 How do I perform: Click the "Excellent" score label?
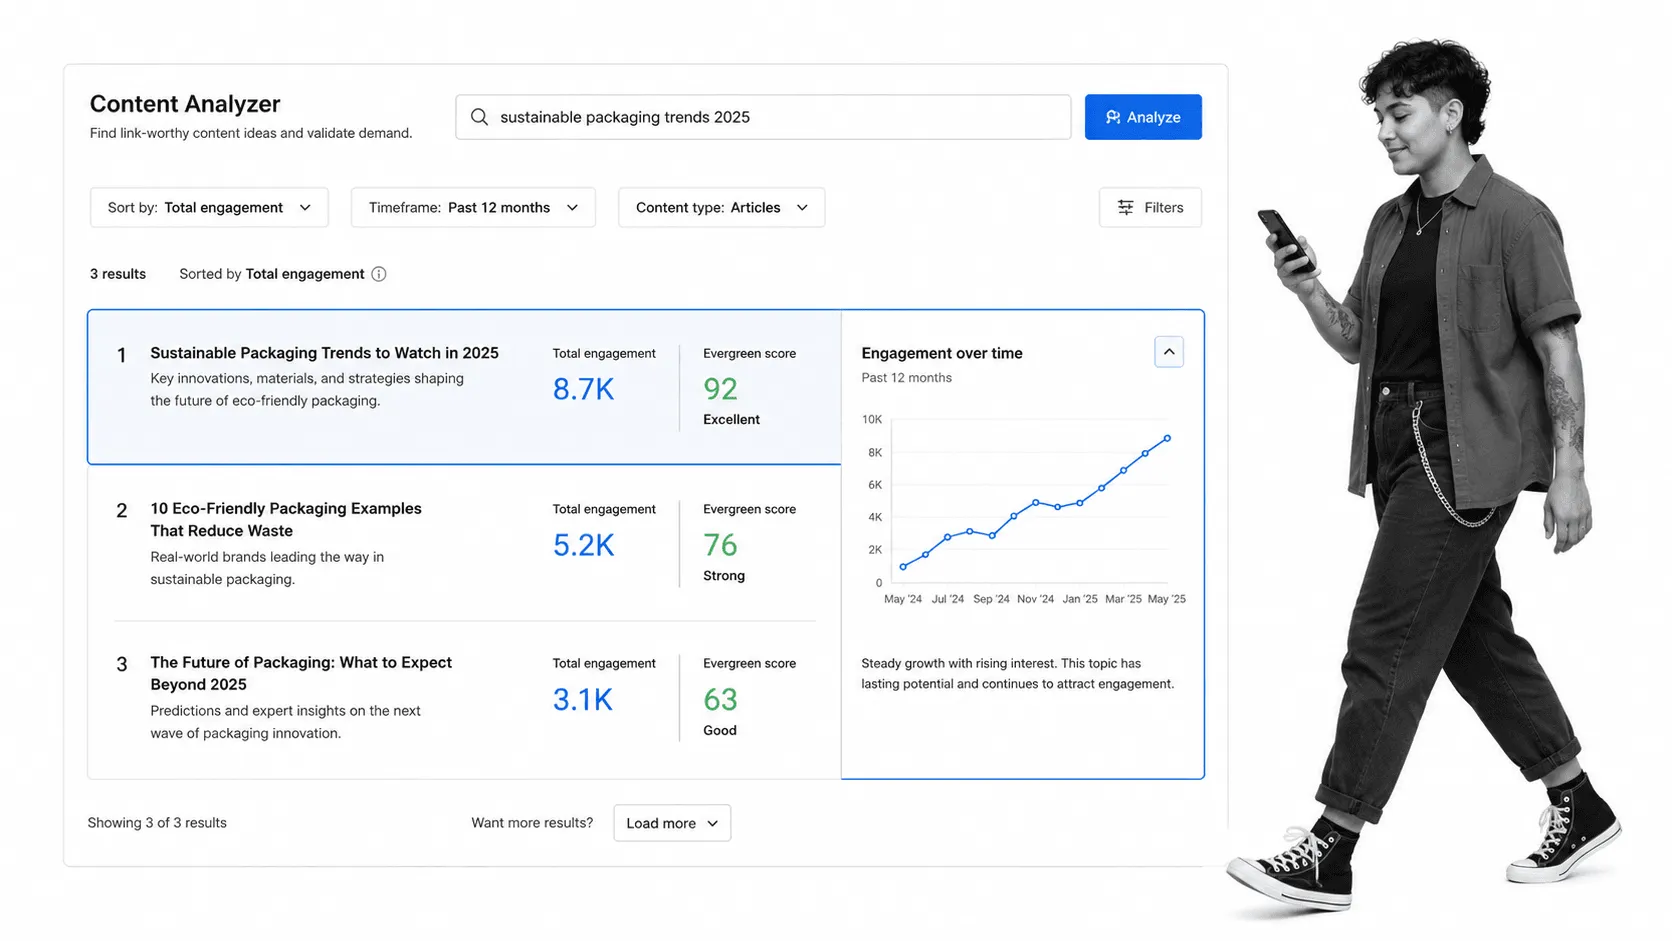731,420
